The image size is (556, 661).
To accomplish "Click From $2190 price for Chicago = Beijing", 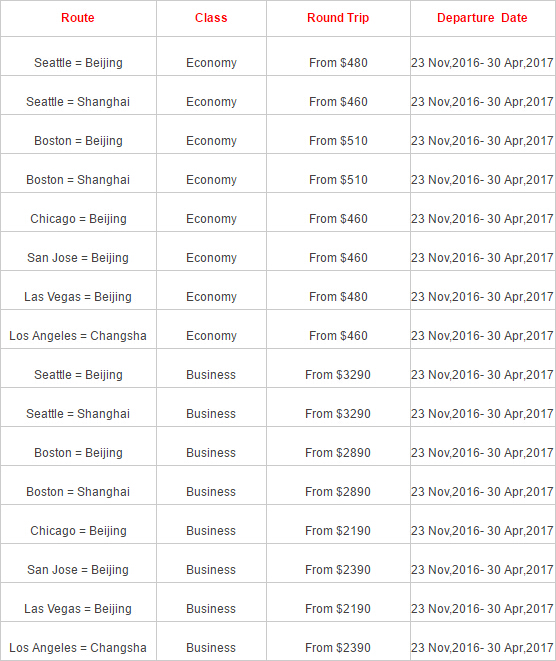I will click(x=338, y=531).
